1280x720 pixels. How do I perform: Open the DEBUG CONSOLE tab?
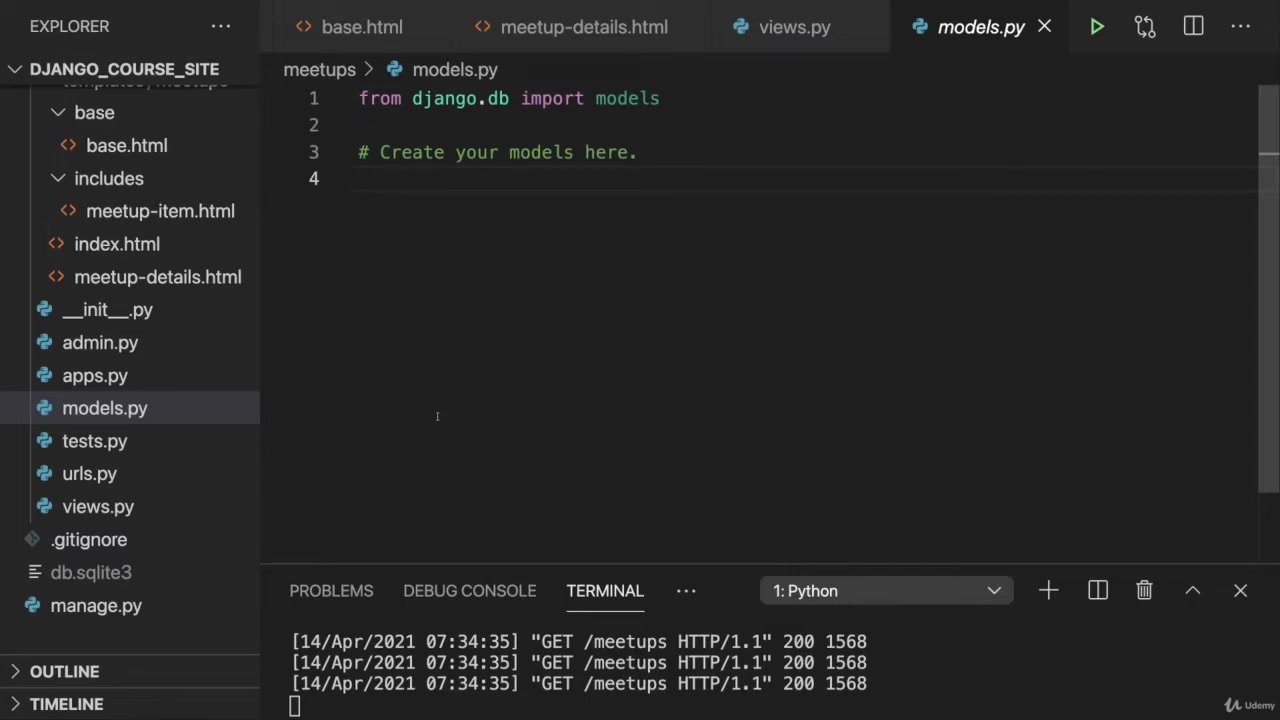(469, 591)
